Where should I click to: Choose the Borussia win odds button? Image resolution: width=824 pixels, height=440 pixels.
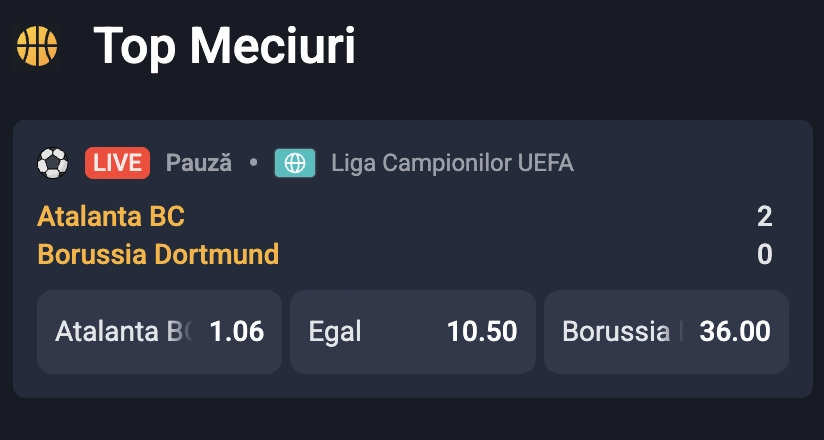(666, 332)
